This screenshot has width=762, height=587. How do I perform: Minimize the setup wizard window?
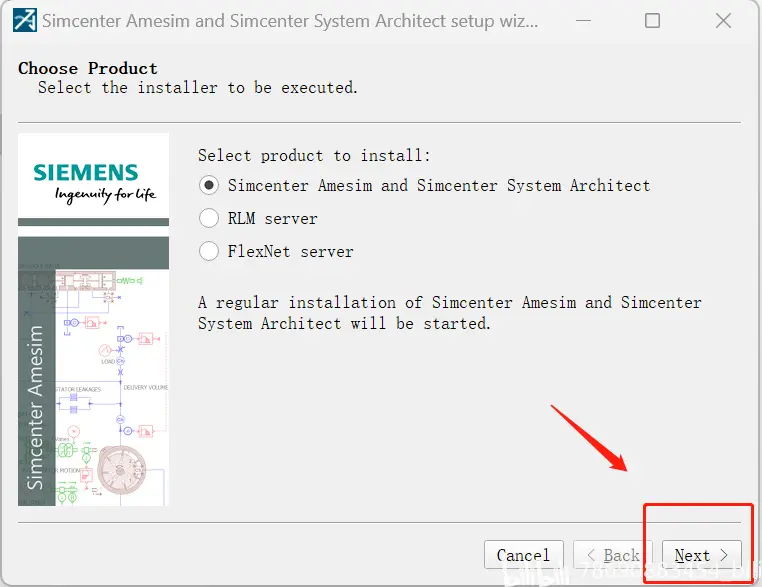pos(583,20)
